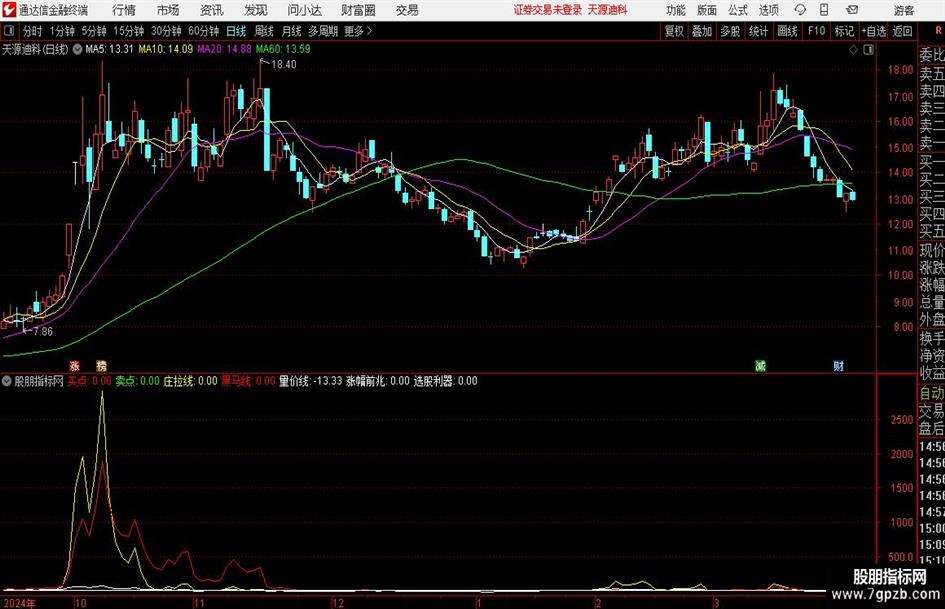
Task: Click the 买点: 0.00 indicator label
Action: click(90, 381)
